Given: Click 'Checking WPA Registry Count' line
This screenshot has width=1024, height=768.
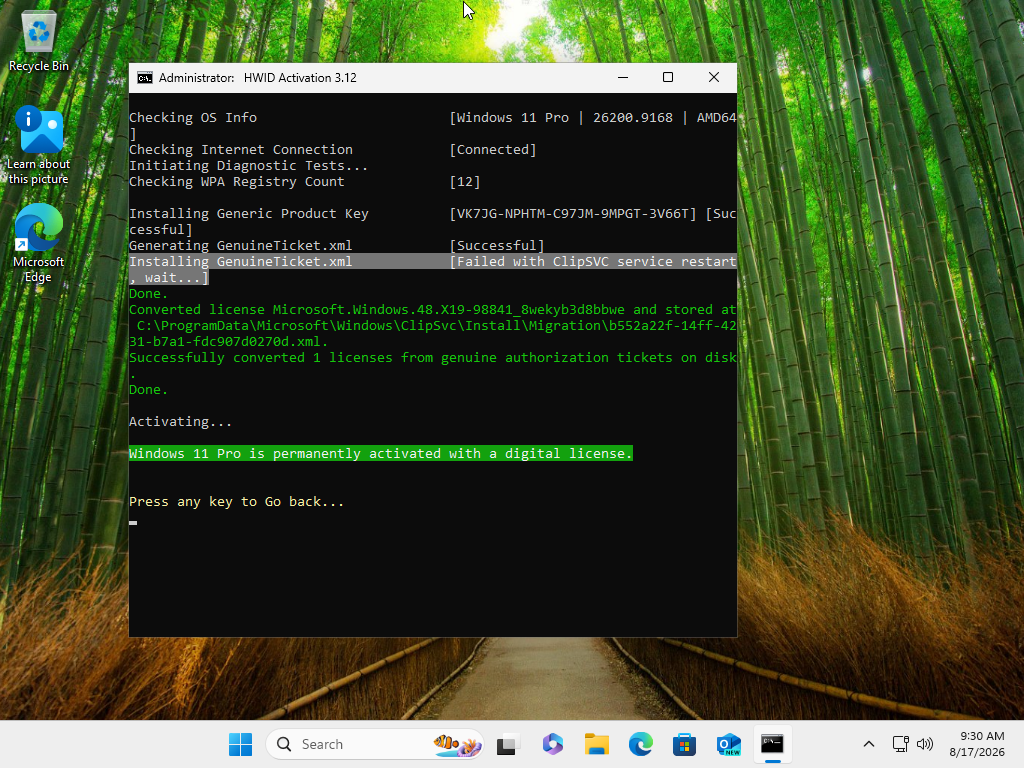Looking at the screenshot, I should point(236,182).
